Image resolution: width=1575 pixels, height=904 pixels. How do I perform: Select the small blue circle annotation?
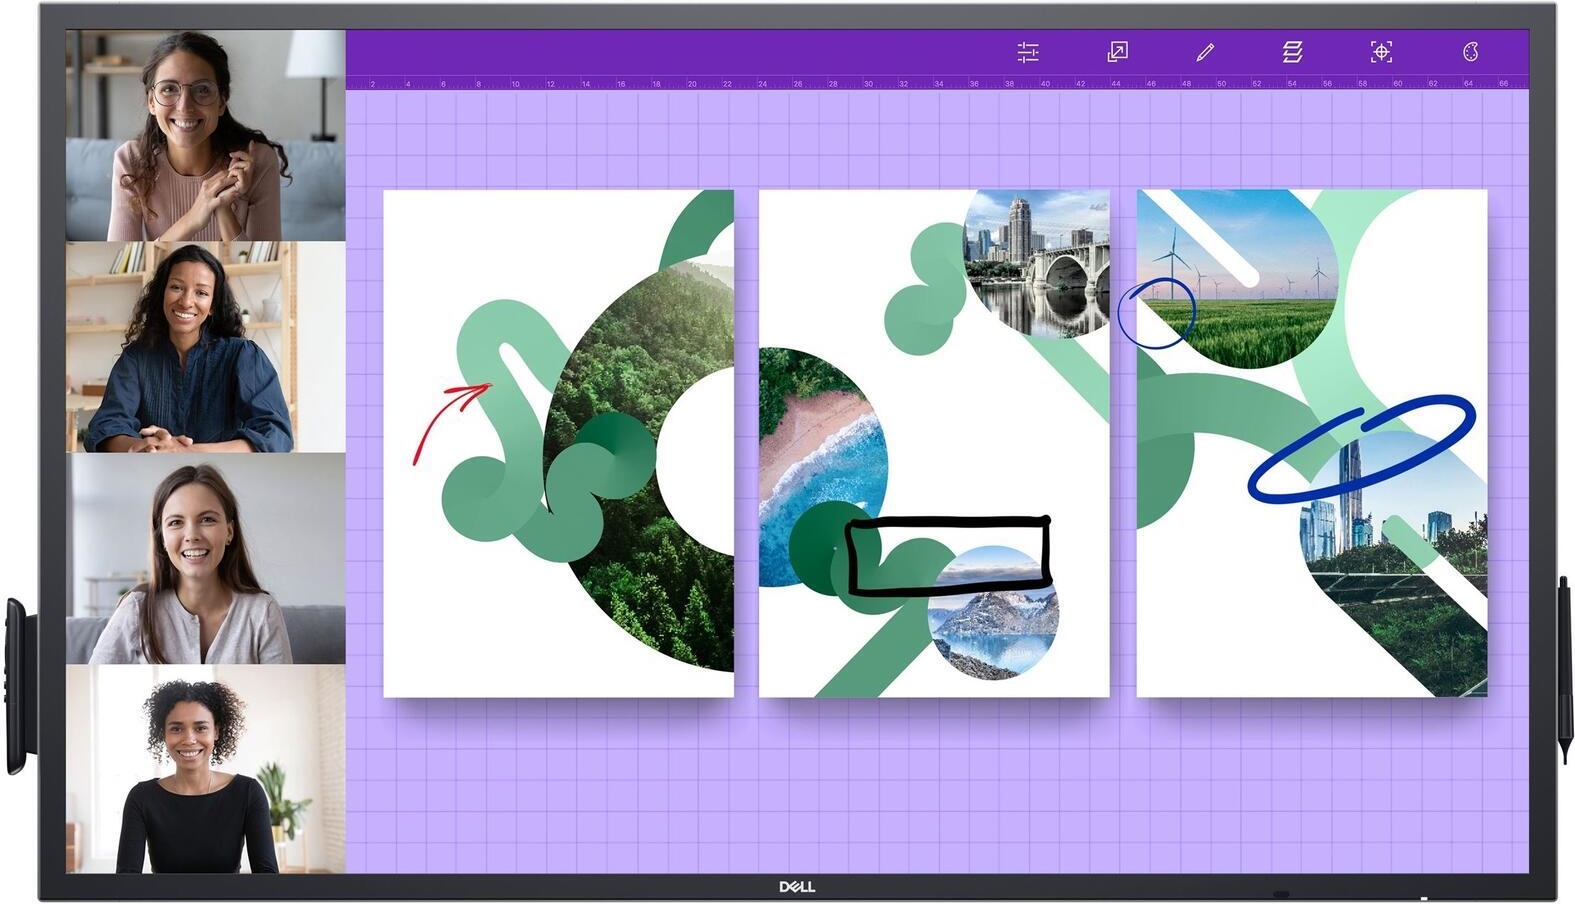(x=1156, y=313)
